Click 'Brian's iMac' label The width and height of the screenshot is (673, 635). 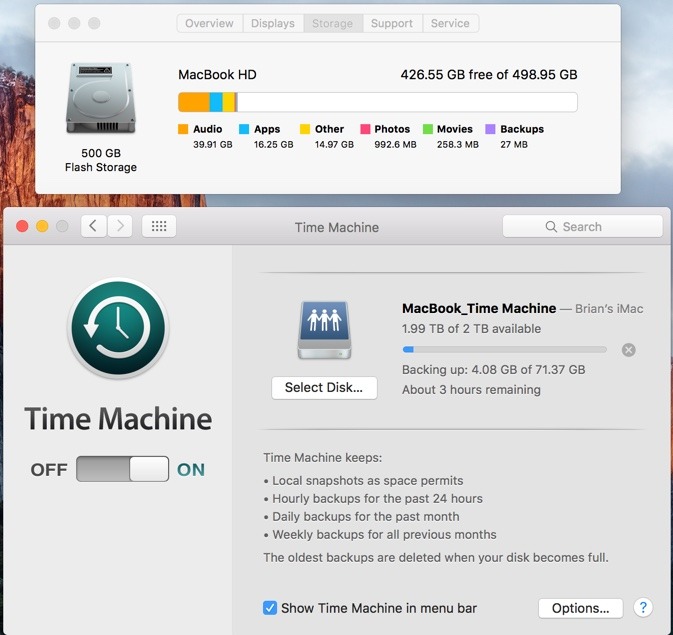click(x=609, y=309)
